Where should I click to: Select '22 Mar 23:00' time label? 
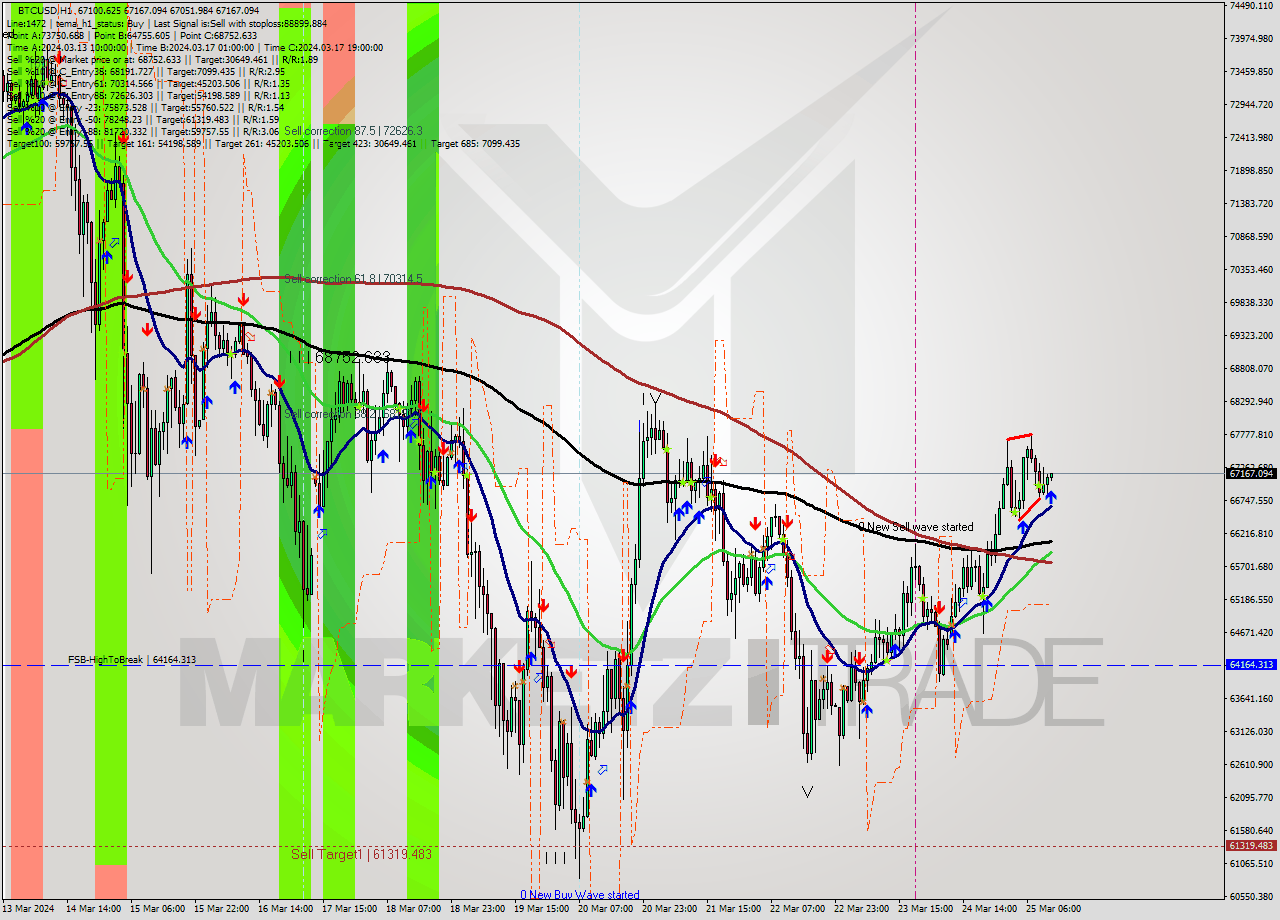click(861, 910)
